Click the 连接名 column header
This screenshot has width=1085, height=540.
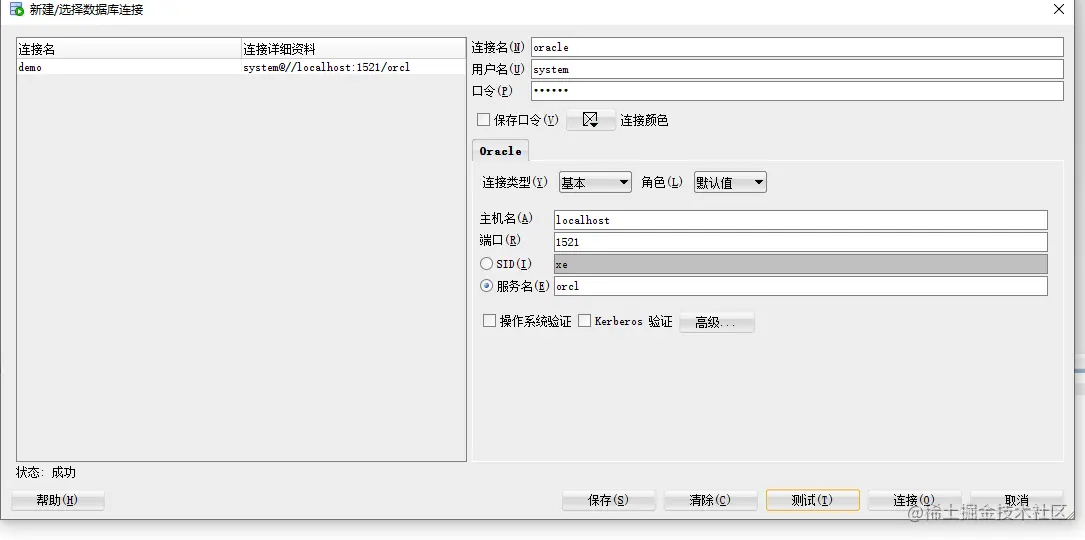tap(129, 49)
